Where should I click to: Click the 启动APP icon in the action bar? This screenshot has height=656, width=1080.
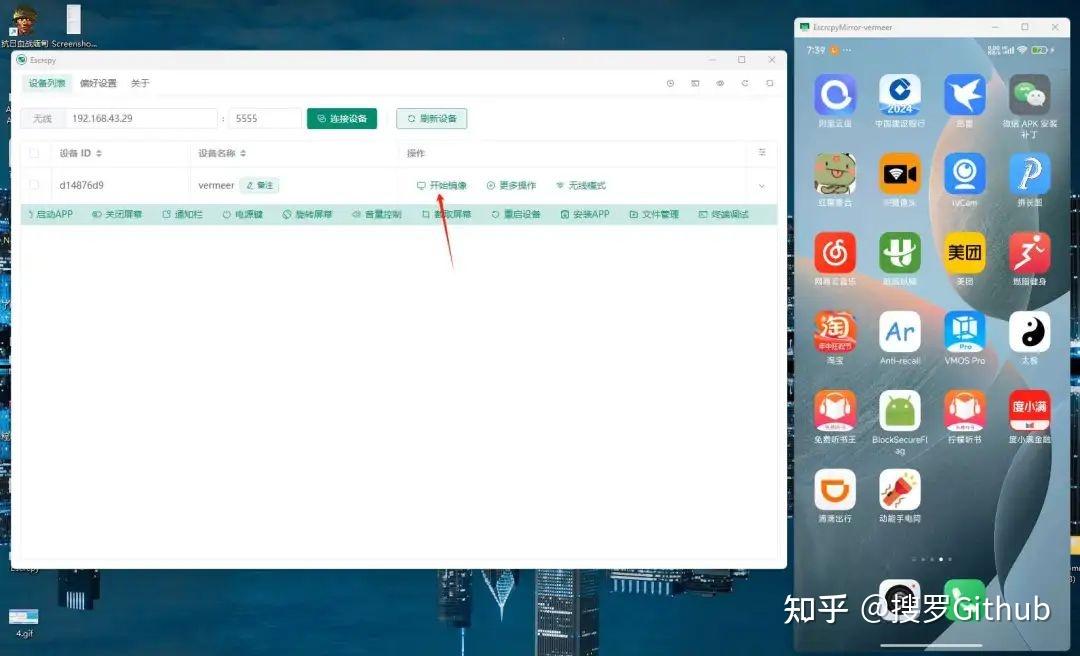point(50,213)
